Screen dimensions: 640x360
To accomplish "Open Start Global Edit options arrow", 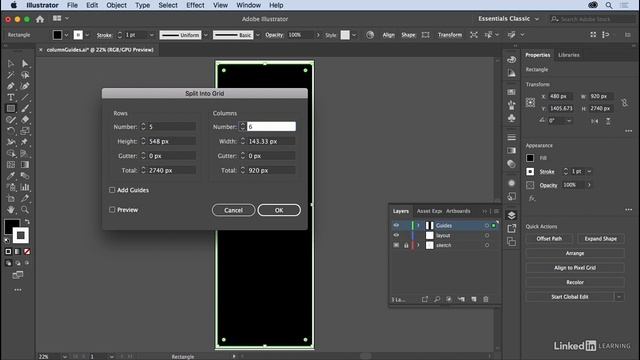I will click(x=619, y=297).
